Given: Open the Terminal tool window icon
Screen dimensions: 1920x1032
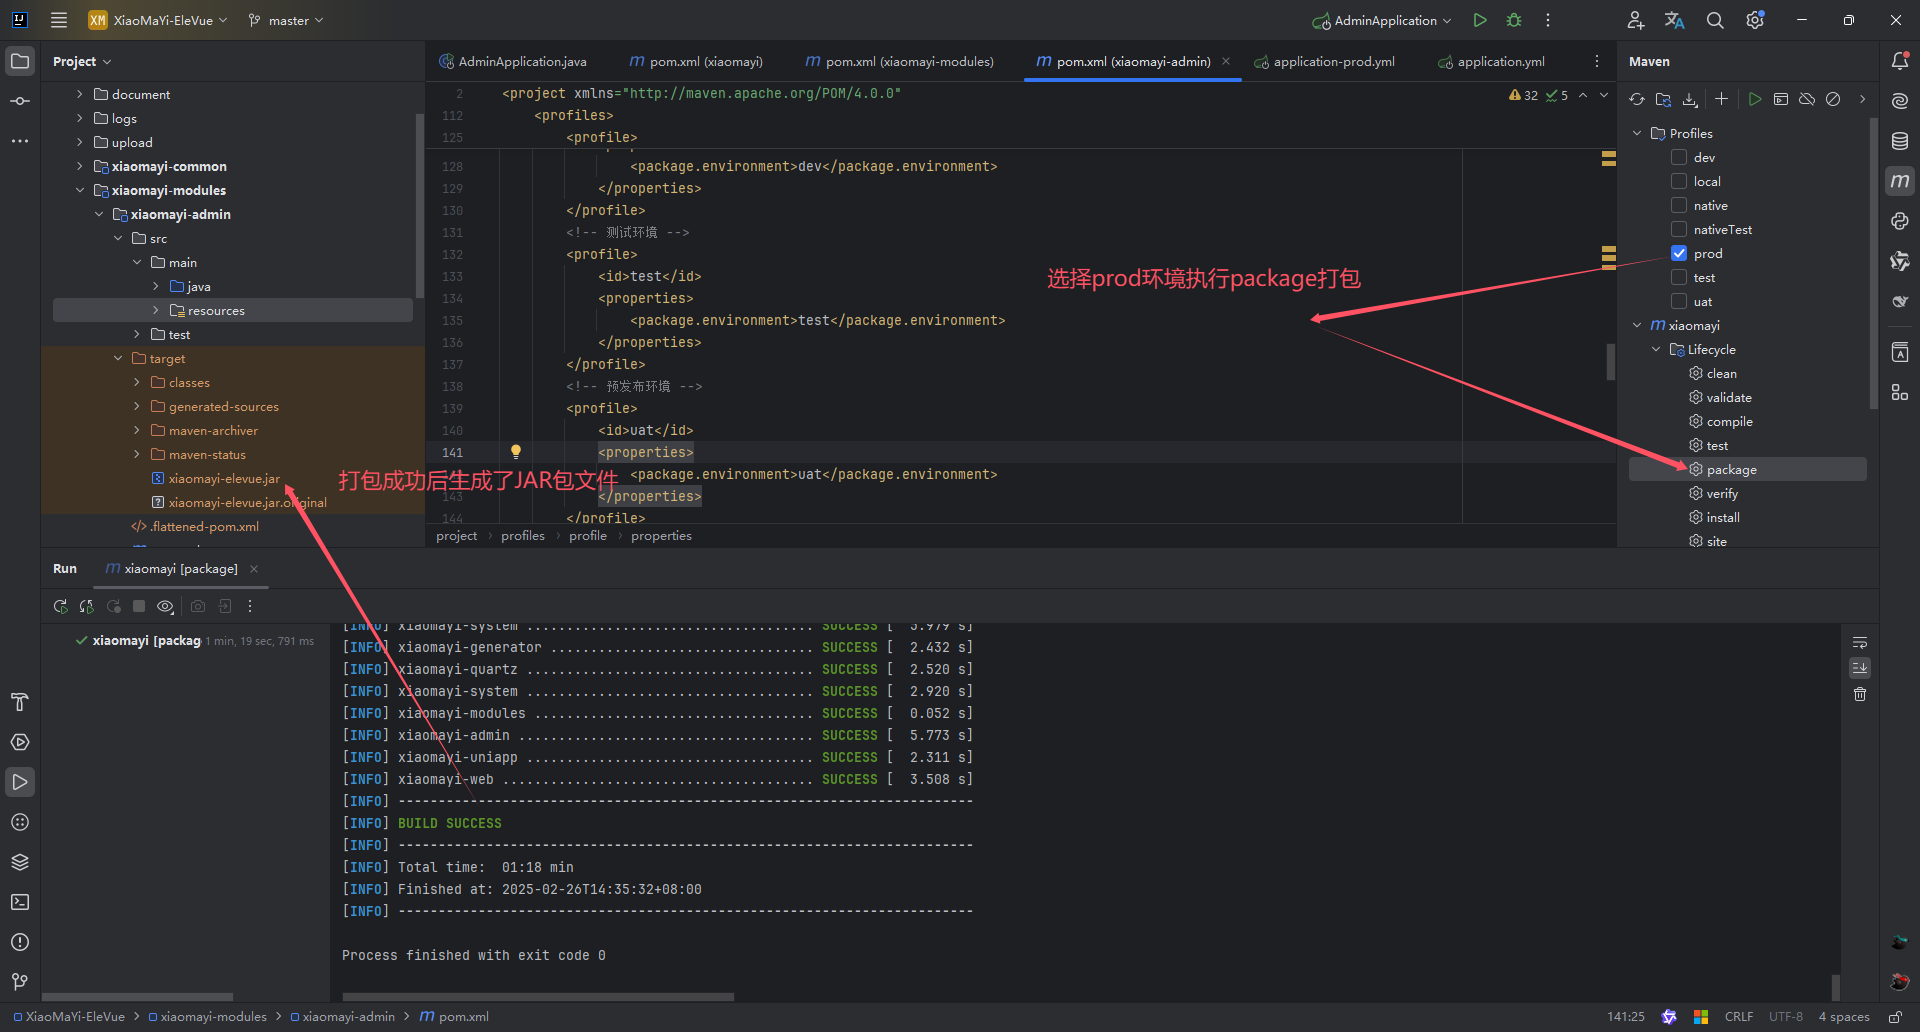Looking at the screenshot, I should click(20, 902).
